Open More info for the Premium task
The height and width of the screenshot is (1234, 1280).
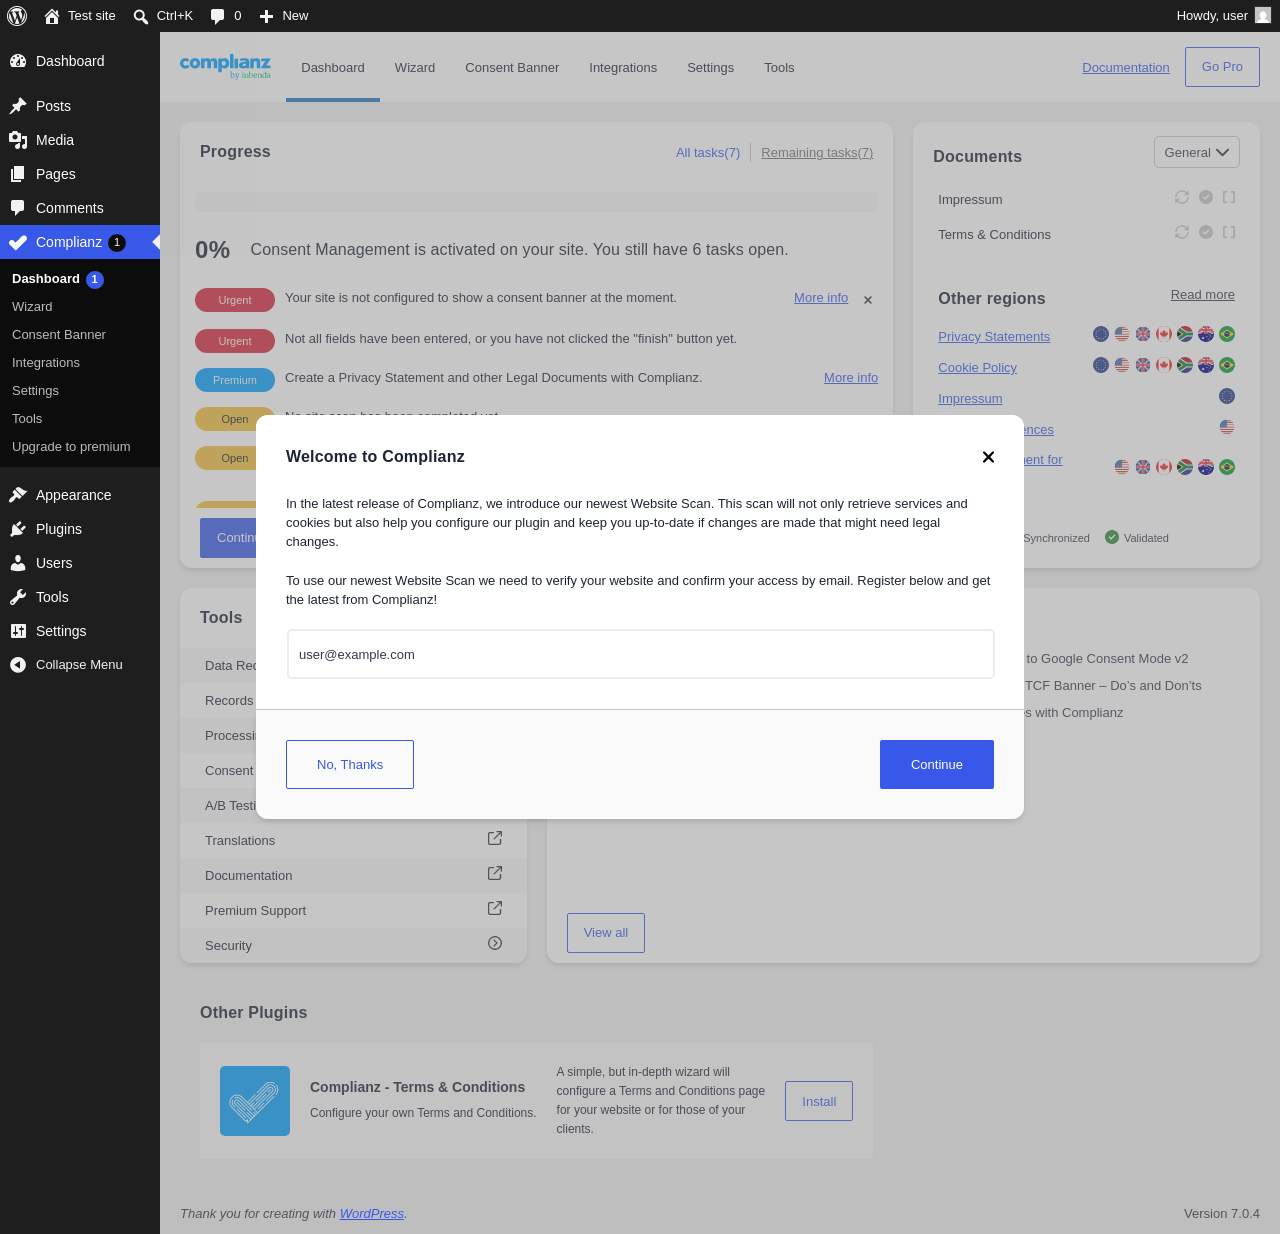[851, 378]
